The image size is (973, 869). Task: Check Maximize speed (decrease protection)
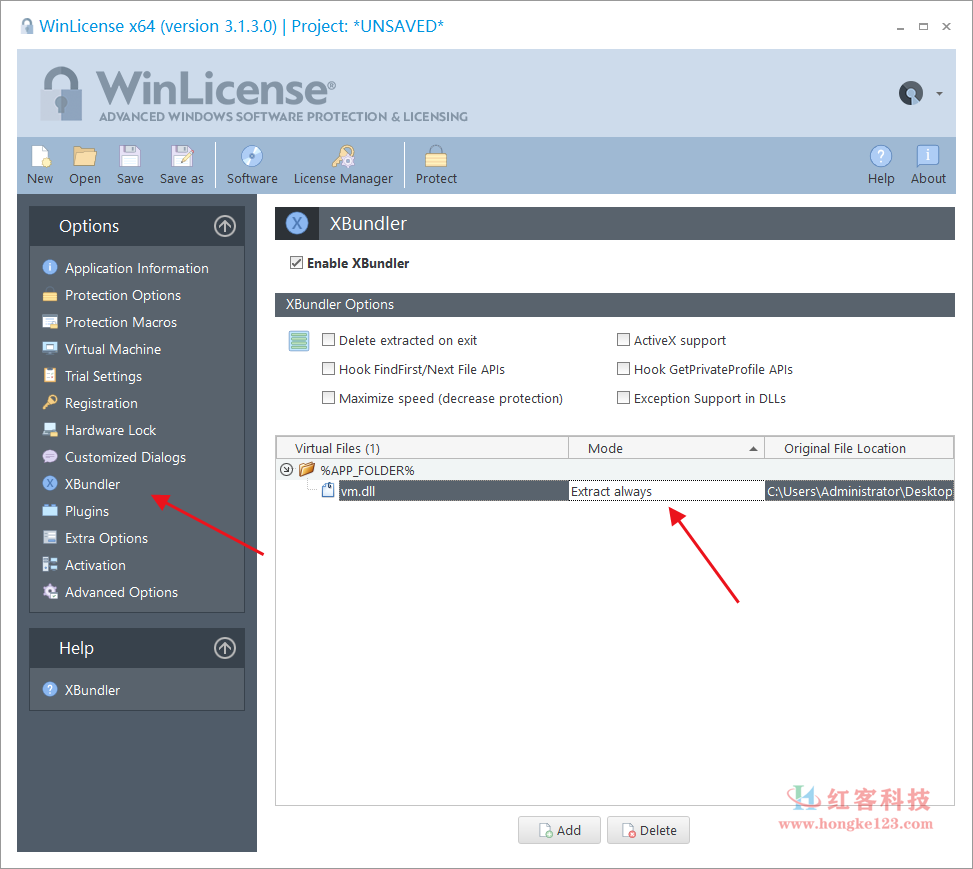pos(328,397)
